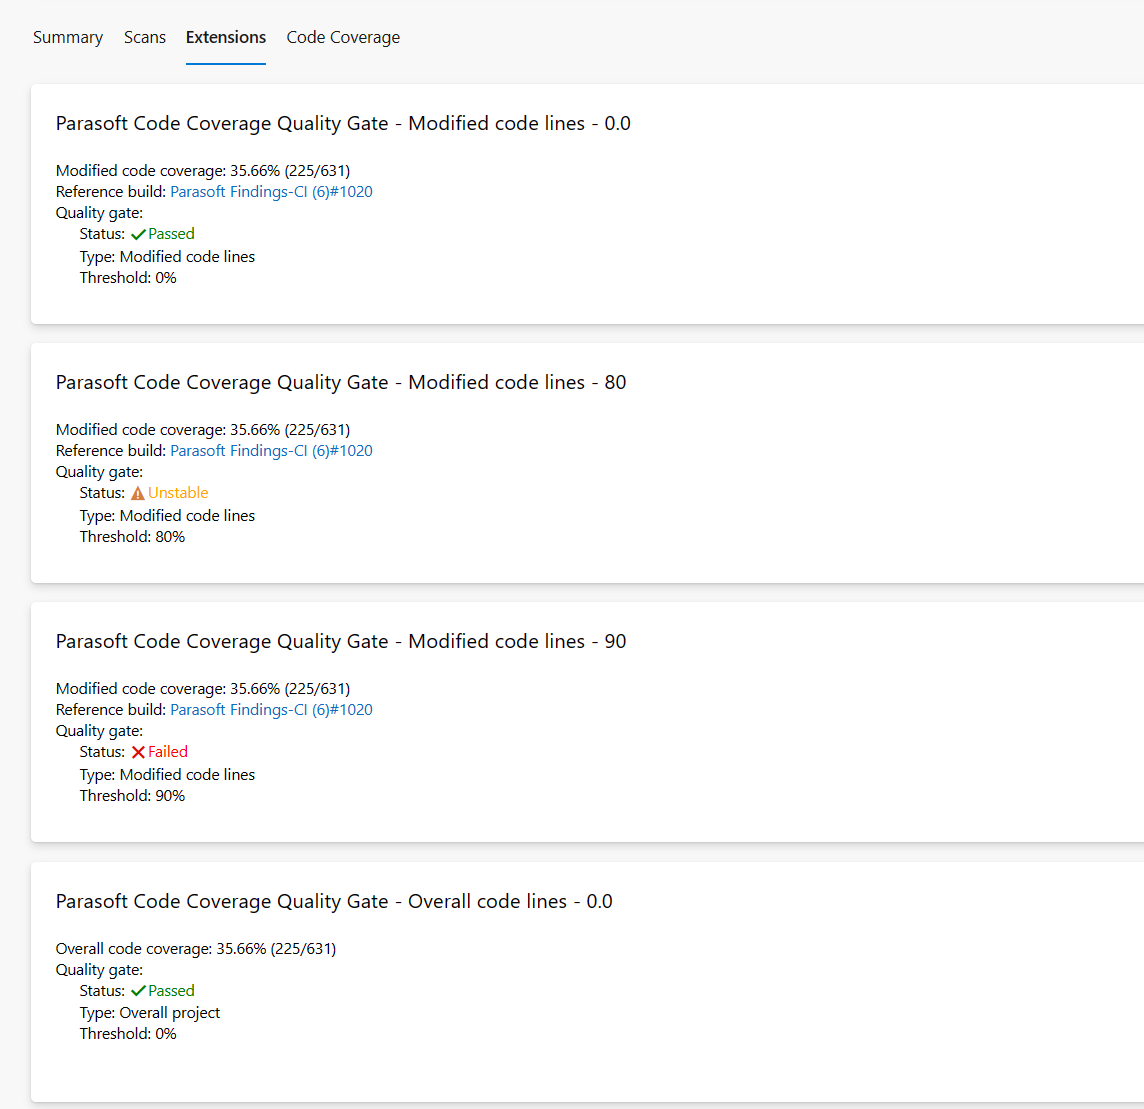Image resolution: width=1144 pixels, height=1109 pixels.
Task: Click the orange Unstable warning triangle icon
Action: point(138,493)
